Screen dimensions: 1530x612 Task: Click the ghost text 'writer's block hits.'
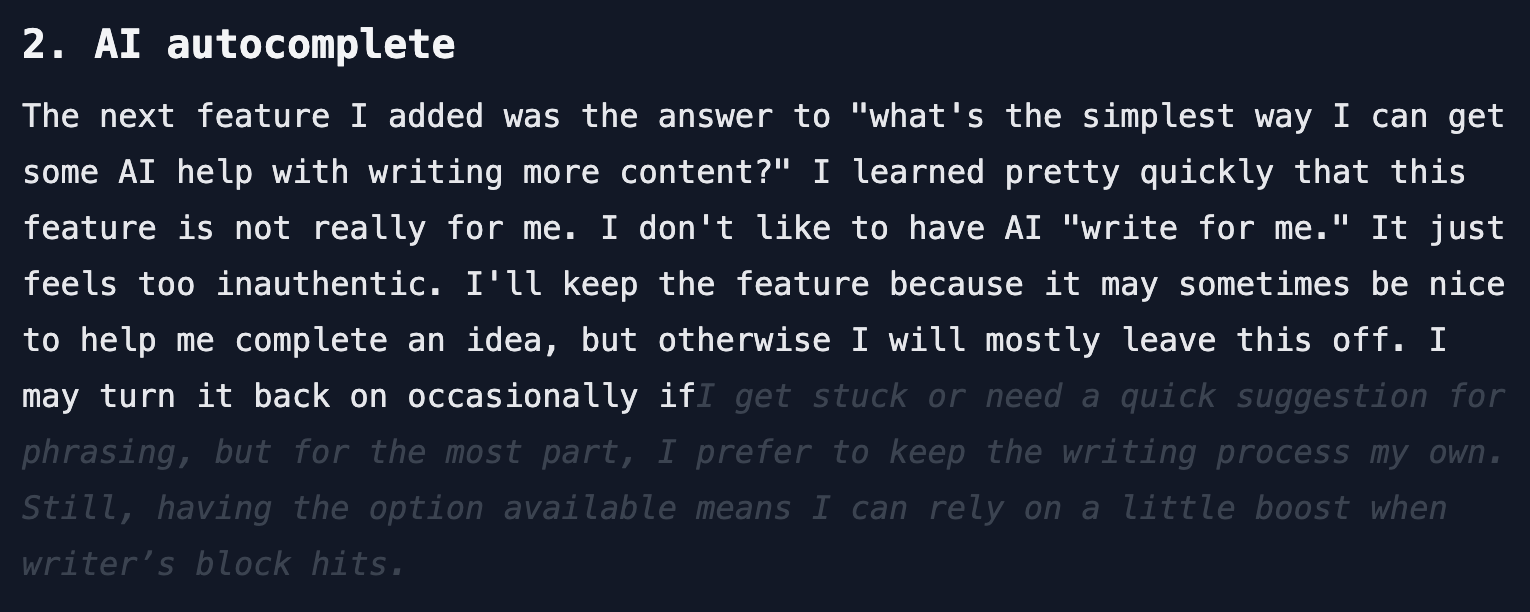(x=214, y=564)
